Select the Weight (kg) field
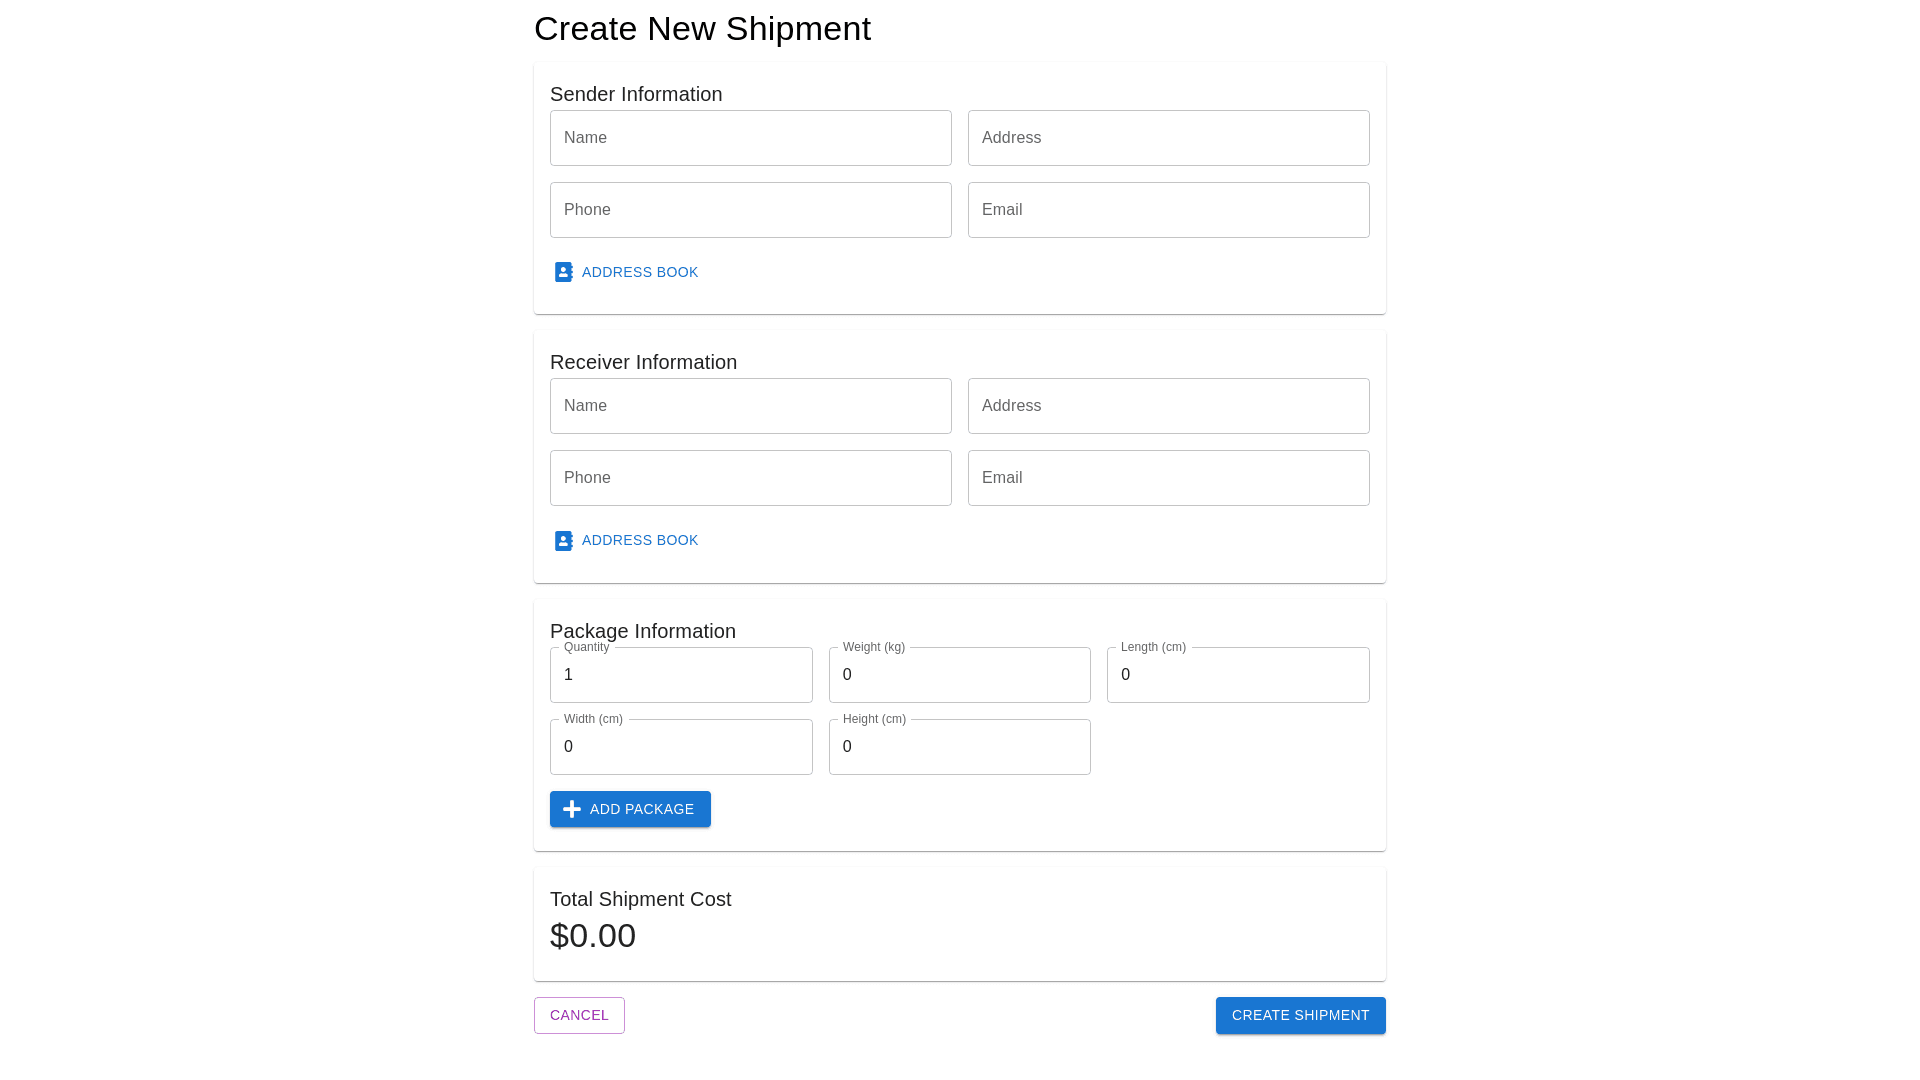Viewport: 1920px width, 1080px height. coord(959,675)
